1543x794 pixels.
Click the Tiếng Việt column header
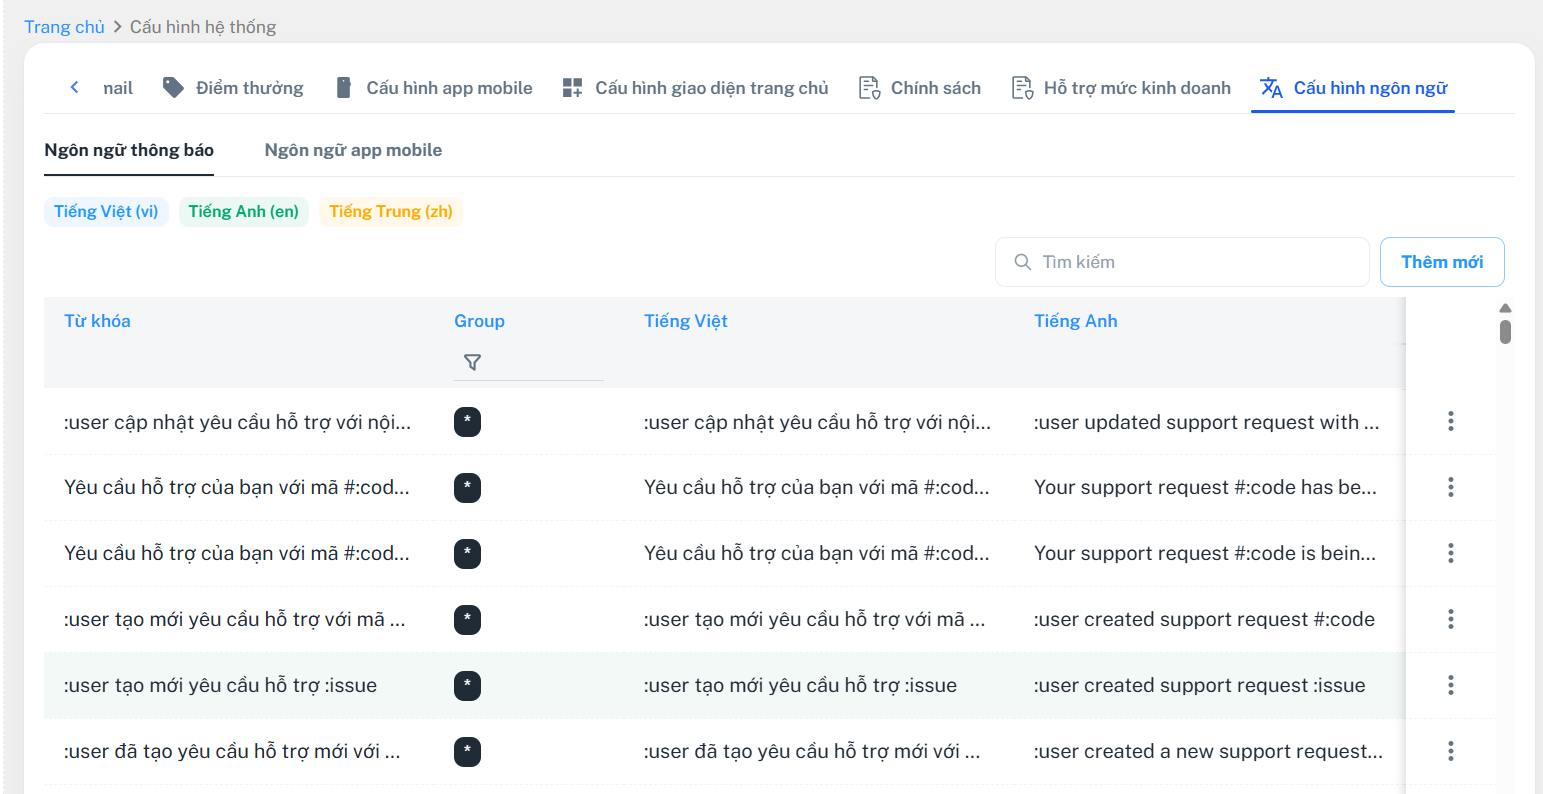click(686, 321)
